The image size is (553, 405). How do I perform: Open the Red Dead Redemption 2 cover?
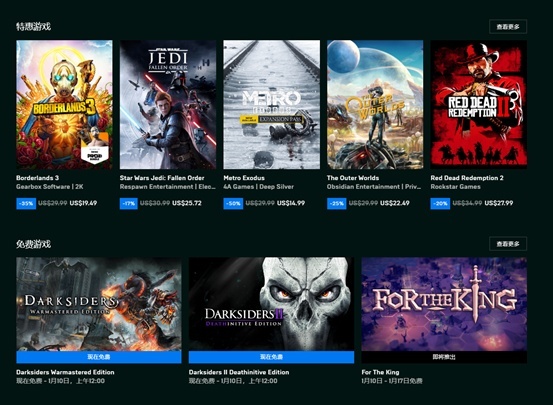coord(479,104)
